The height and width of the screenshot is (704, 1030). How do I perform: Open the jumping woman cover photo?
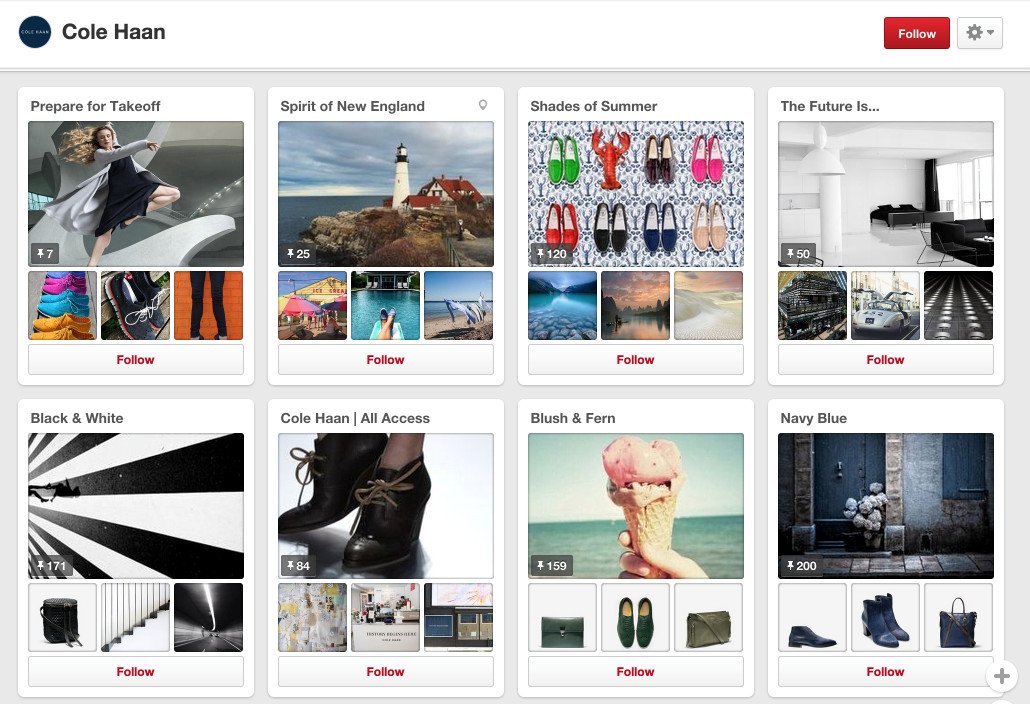click(x=136, y=194)
